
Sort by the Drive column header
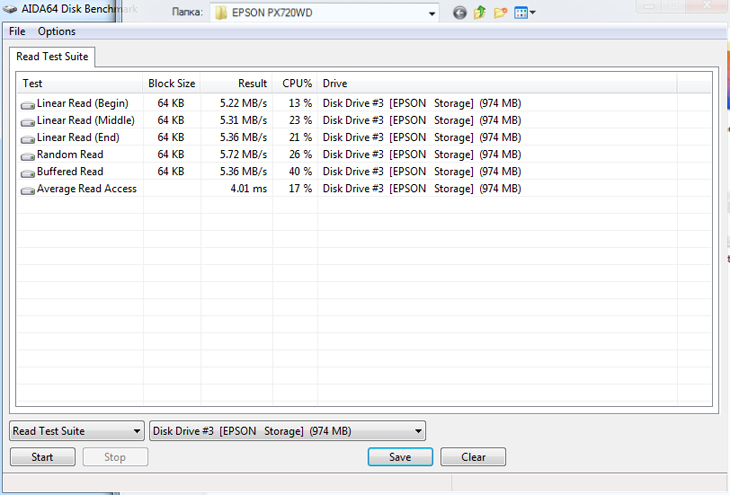497,83
